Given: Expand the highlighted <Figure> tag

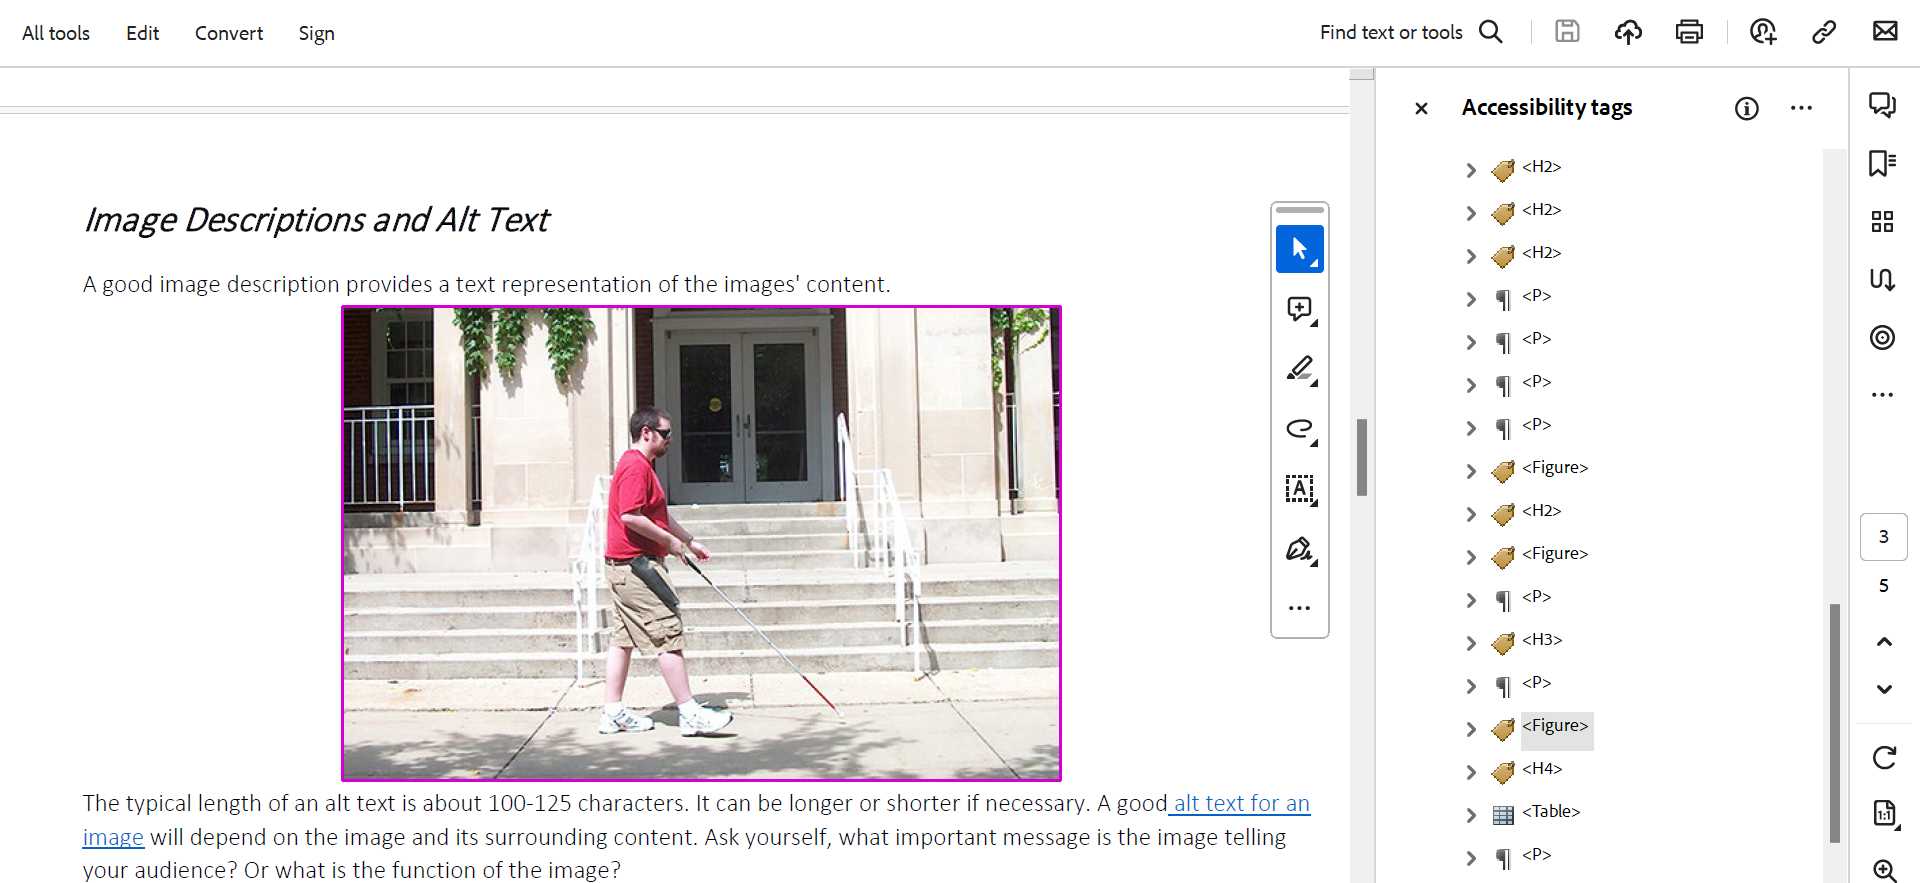Looking at the screenshot, I should 1471,729.
